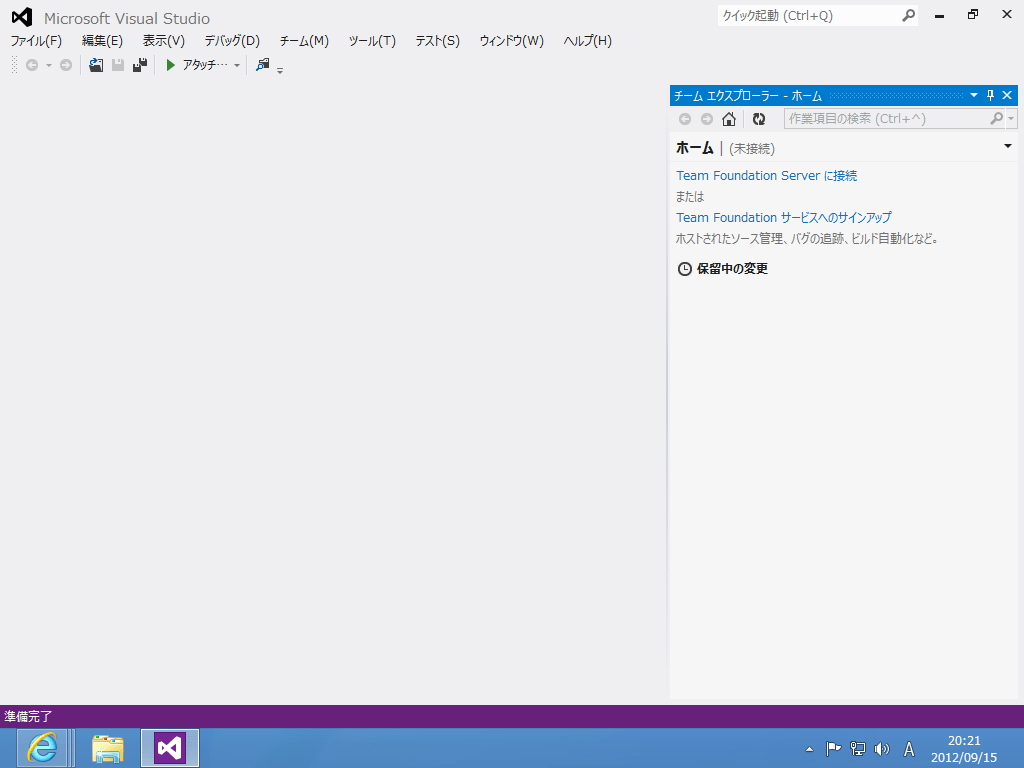Click the Find in Files toolbar icon

coord(263,65)
